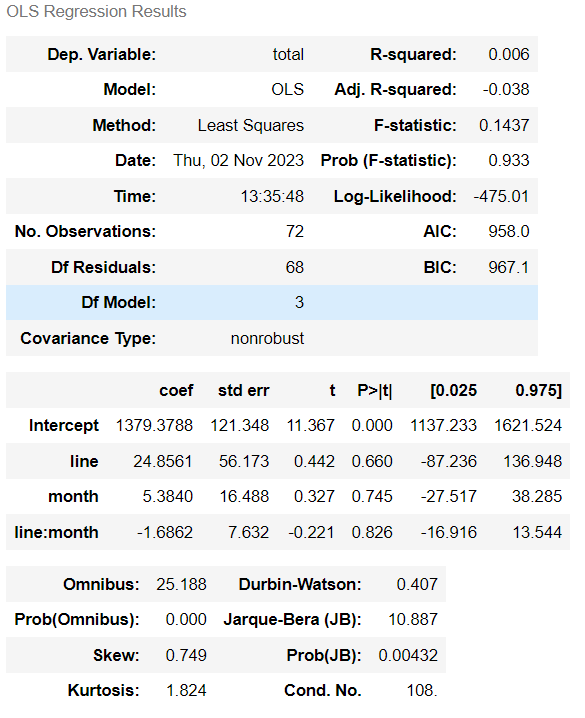Click the std err column header

pos(244,391)
